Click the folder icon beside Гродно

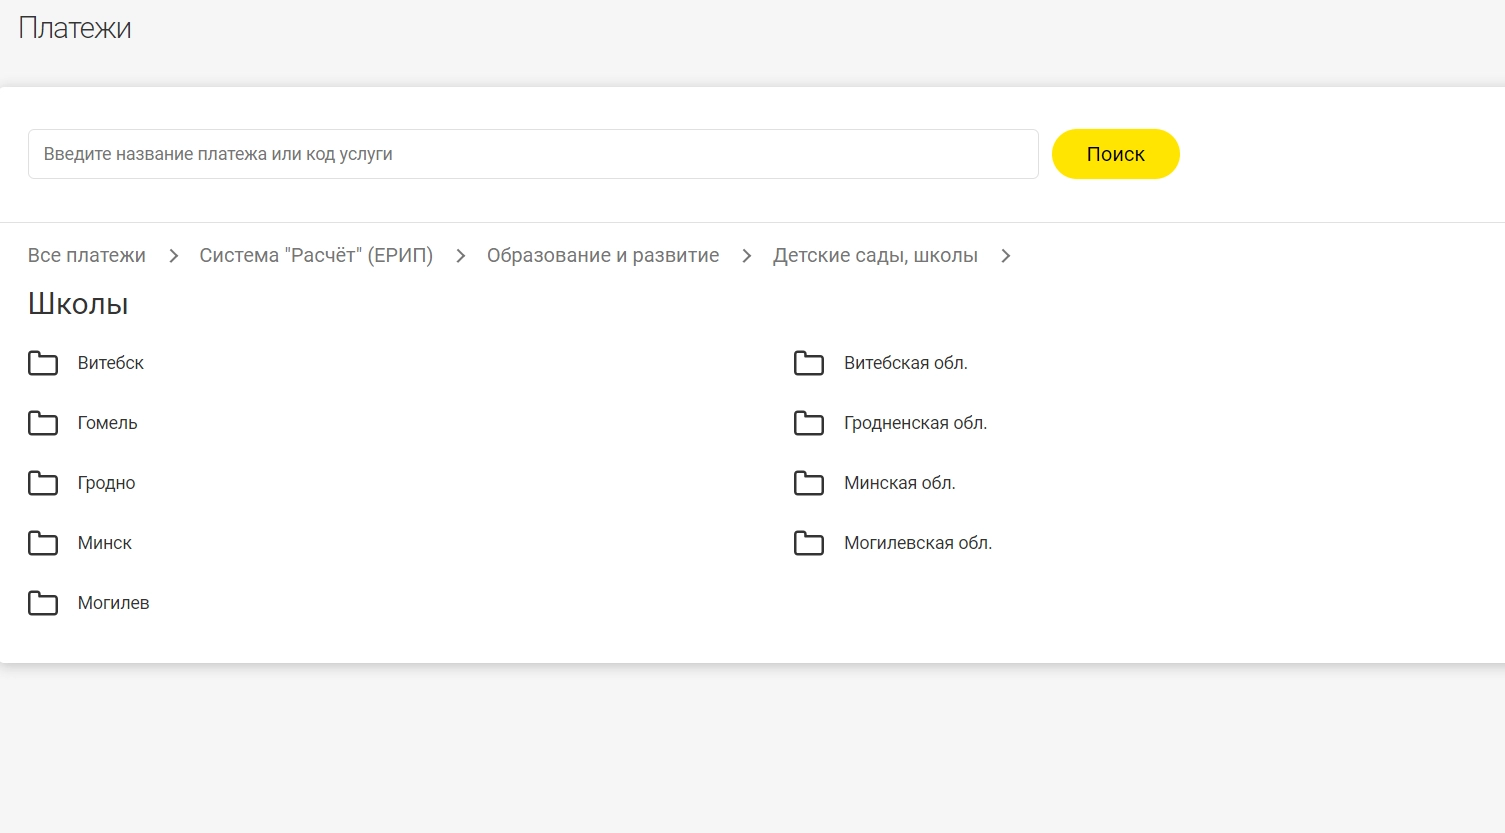43,483
